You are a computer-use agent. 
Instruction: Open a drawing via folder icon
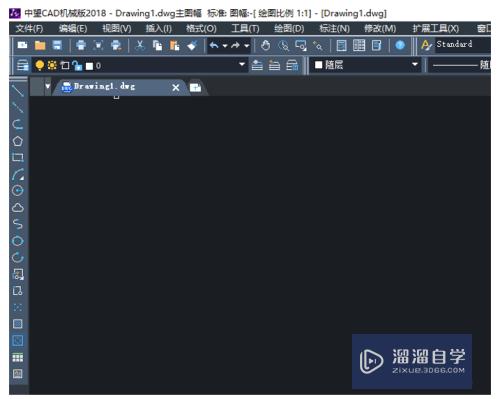point(40,45)
